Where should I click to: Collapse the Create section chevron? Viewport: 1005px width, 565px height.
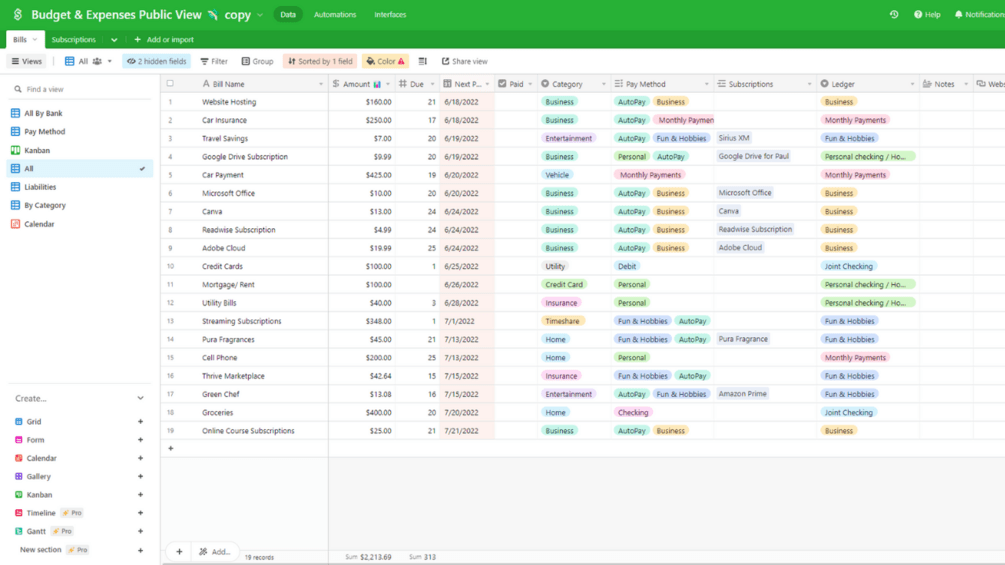[140, 398]
